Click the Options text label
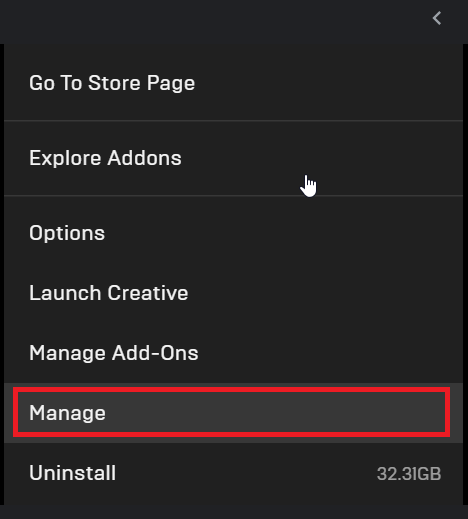This screenshot has width=468, height=519. [67, 233]
